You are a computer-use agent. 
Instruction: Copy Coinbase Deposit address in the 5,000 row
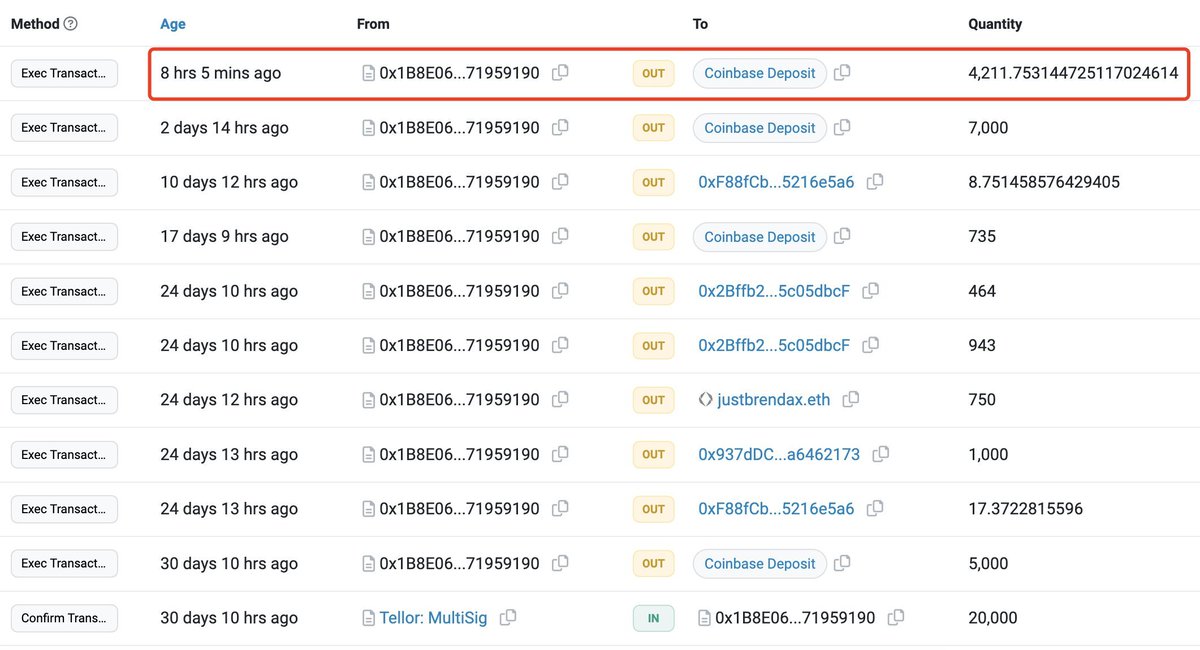(x=842, y=564)
